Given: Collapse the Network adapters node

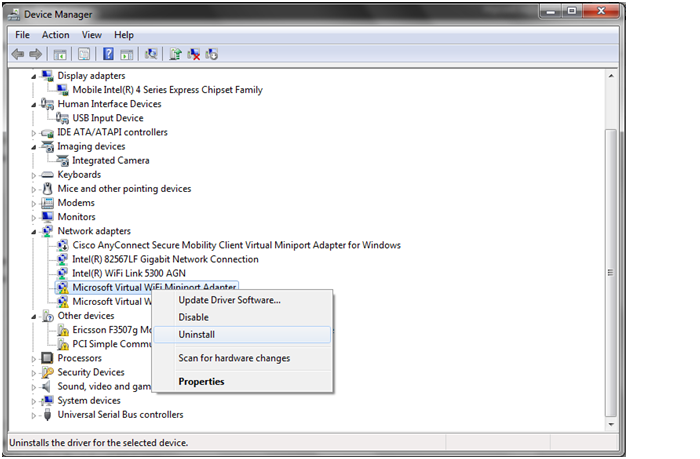Looking at the screenshot, I should click(x=34, y=232).
